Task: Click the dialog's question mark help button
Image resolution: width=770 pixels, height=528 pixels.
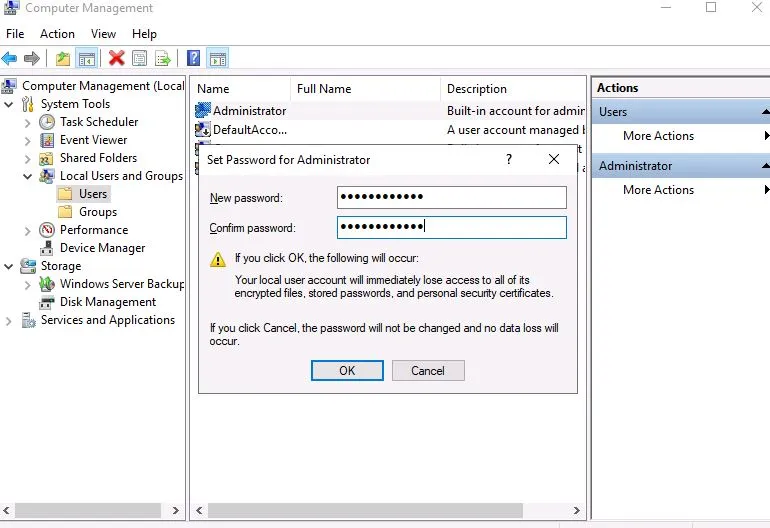Action: (509, 159)
